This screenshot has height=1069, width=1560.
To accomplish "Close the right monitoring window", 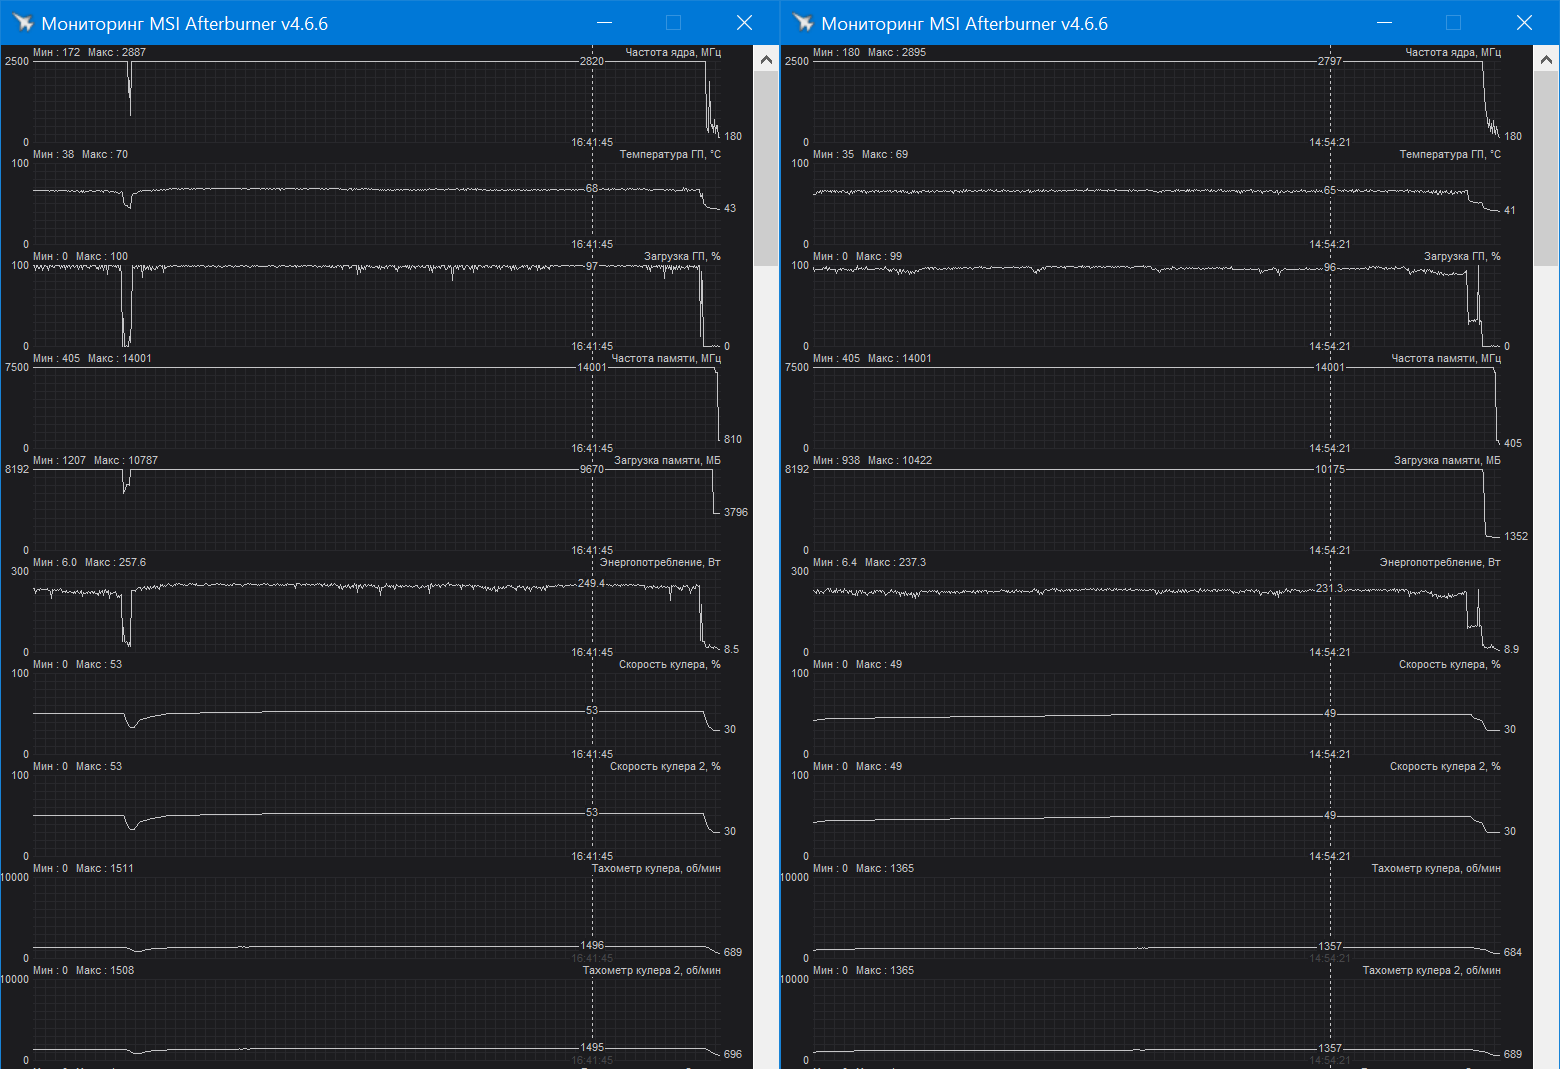I will [x=1524, y=23].
